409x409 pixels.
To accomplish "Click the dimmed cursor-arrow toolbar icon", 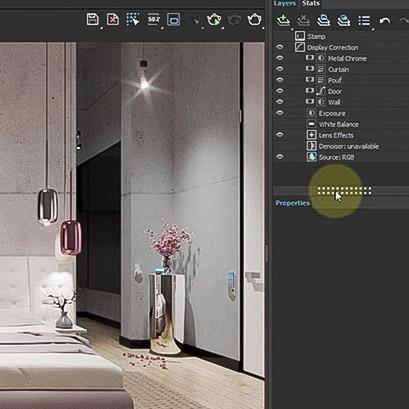I will (x=196, y=21).
